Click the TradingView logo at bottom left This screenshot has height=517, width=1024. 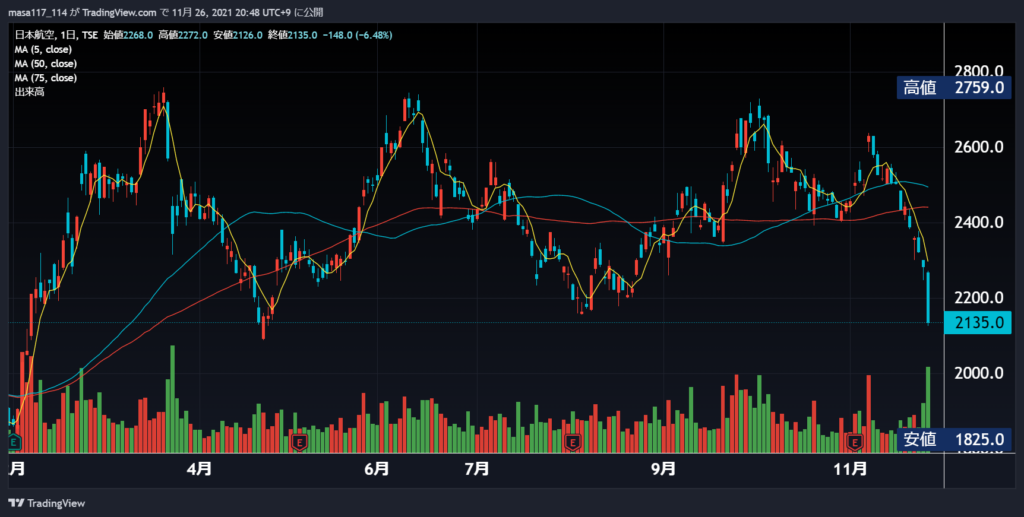tap(46, 503)
